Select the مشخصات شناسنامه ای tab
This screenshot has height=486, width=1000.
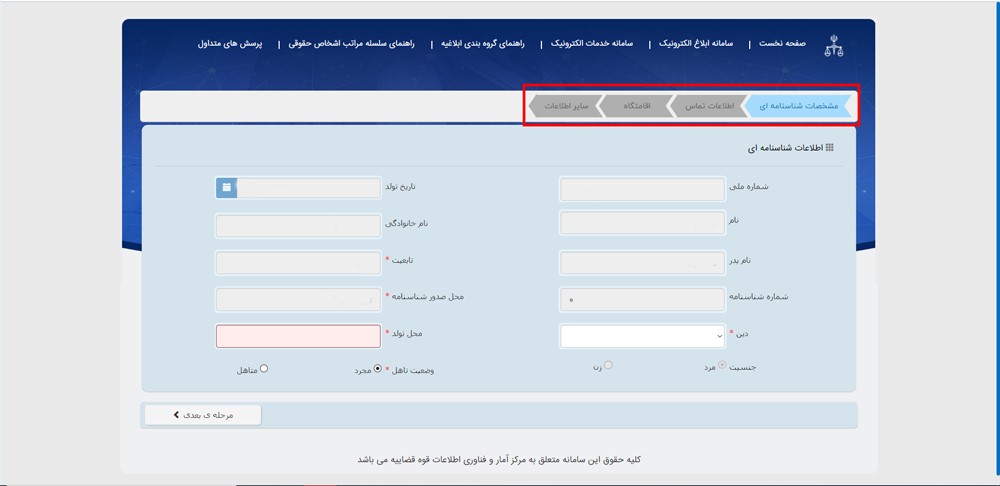click(x=798, y=106)
